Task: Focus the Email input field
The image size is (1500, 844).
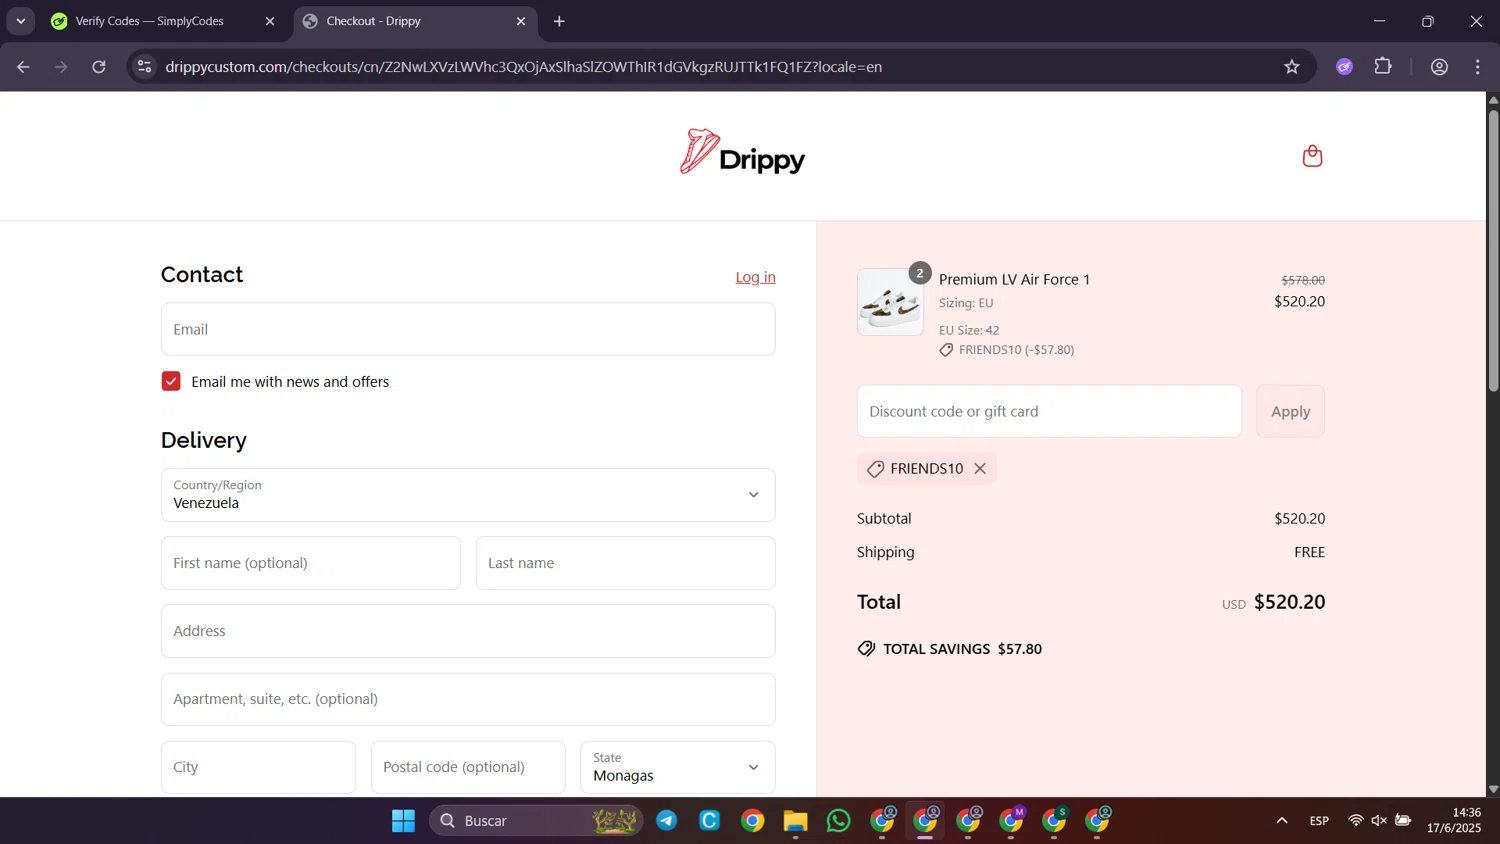Action: [468, 329]
